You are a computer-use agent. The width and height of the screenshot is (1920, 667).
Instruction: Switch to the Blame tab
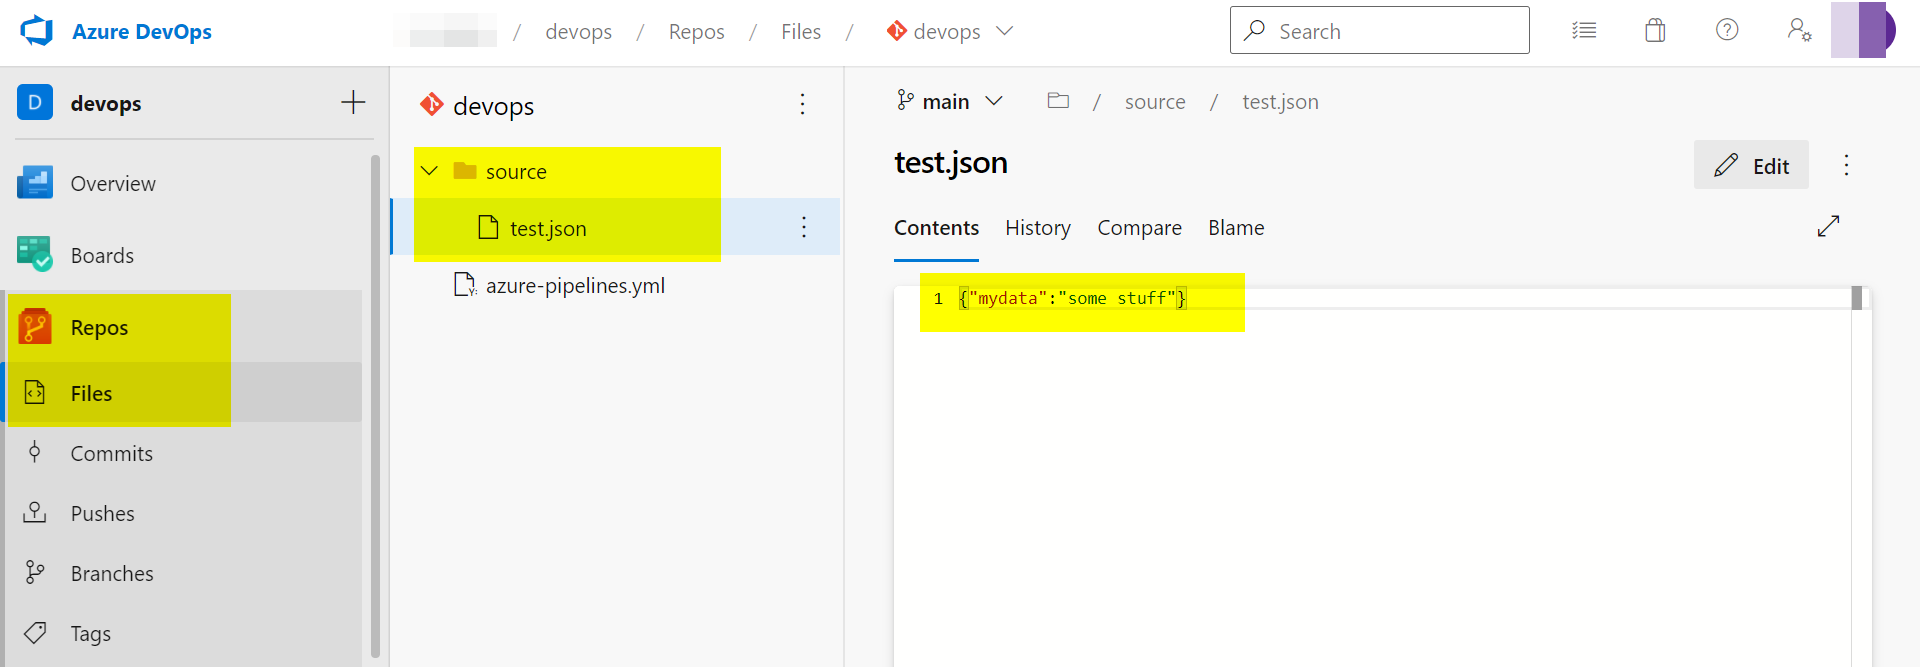tap(1236, 228)
